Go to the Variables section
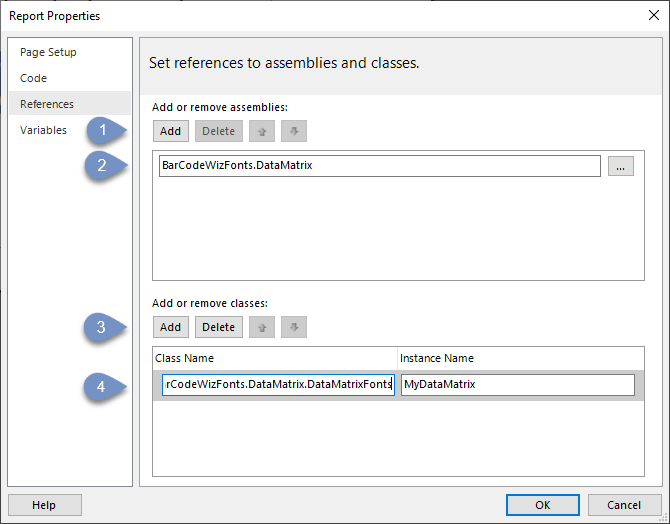The image size is (670, 524). click(x=43, y=130)
